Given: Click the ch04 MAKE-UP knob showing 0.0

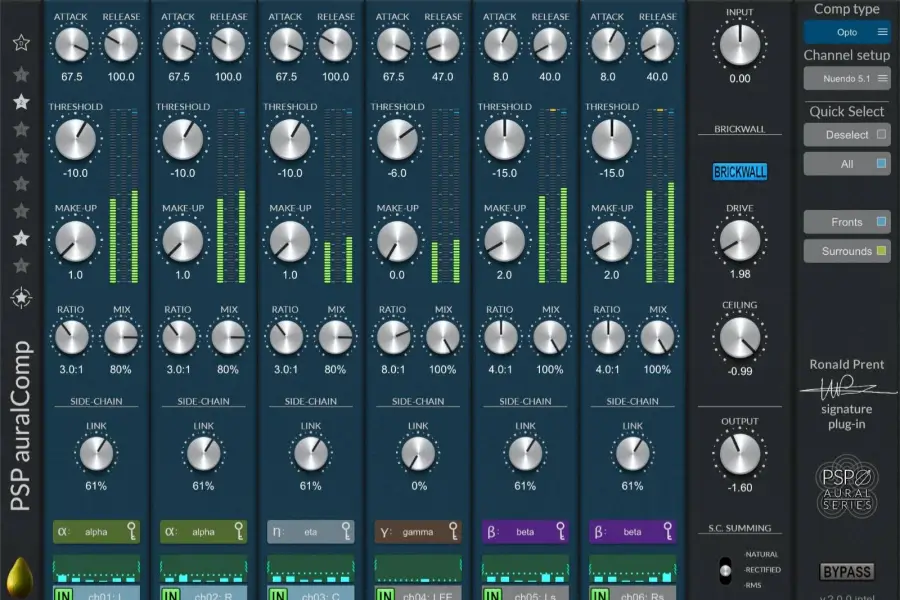Looking at the screenshot, I should tap(397, 241).
